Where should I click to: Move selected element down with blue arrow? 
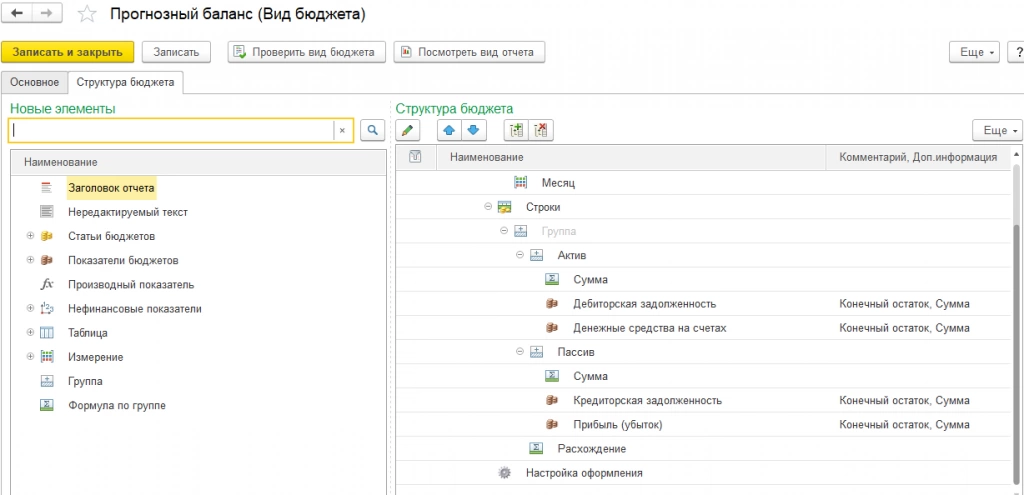click(472, 130)
